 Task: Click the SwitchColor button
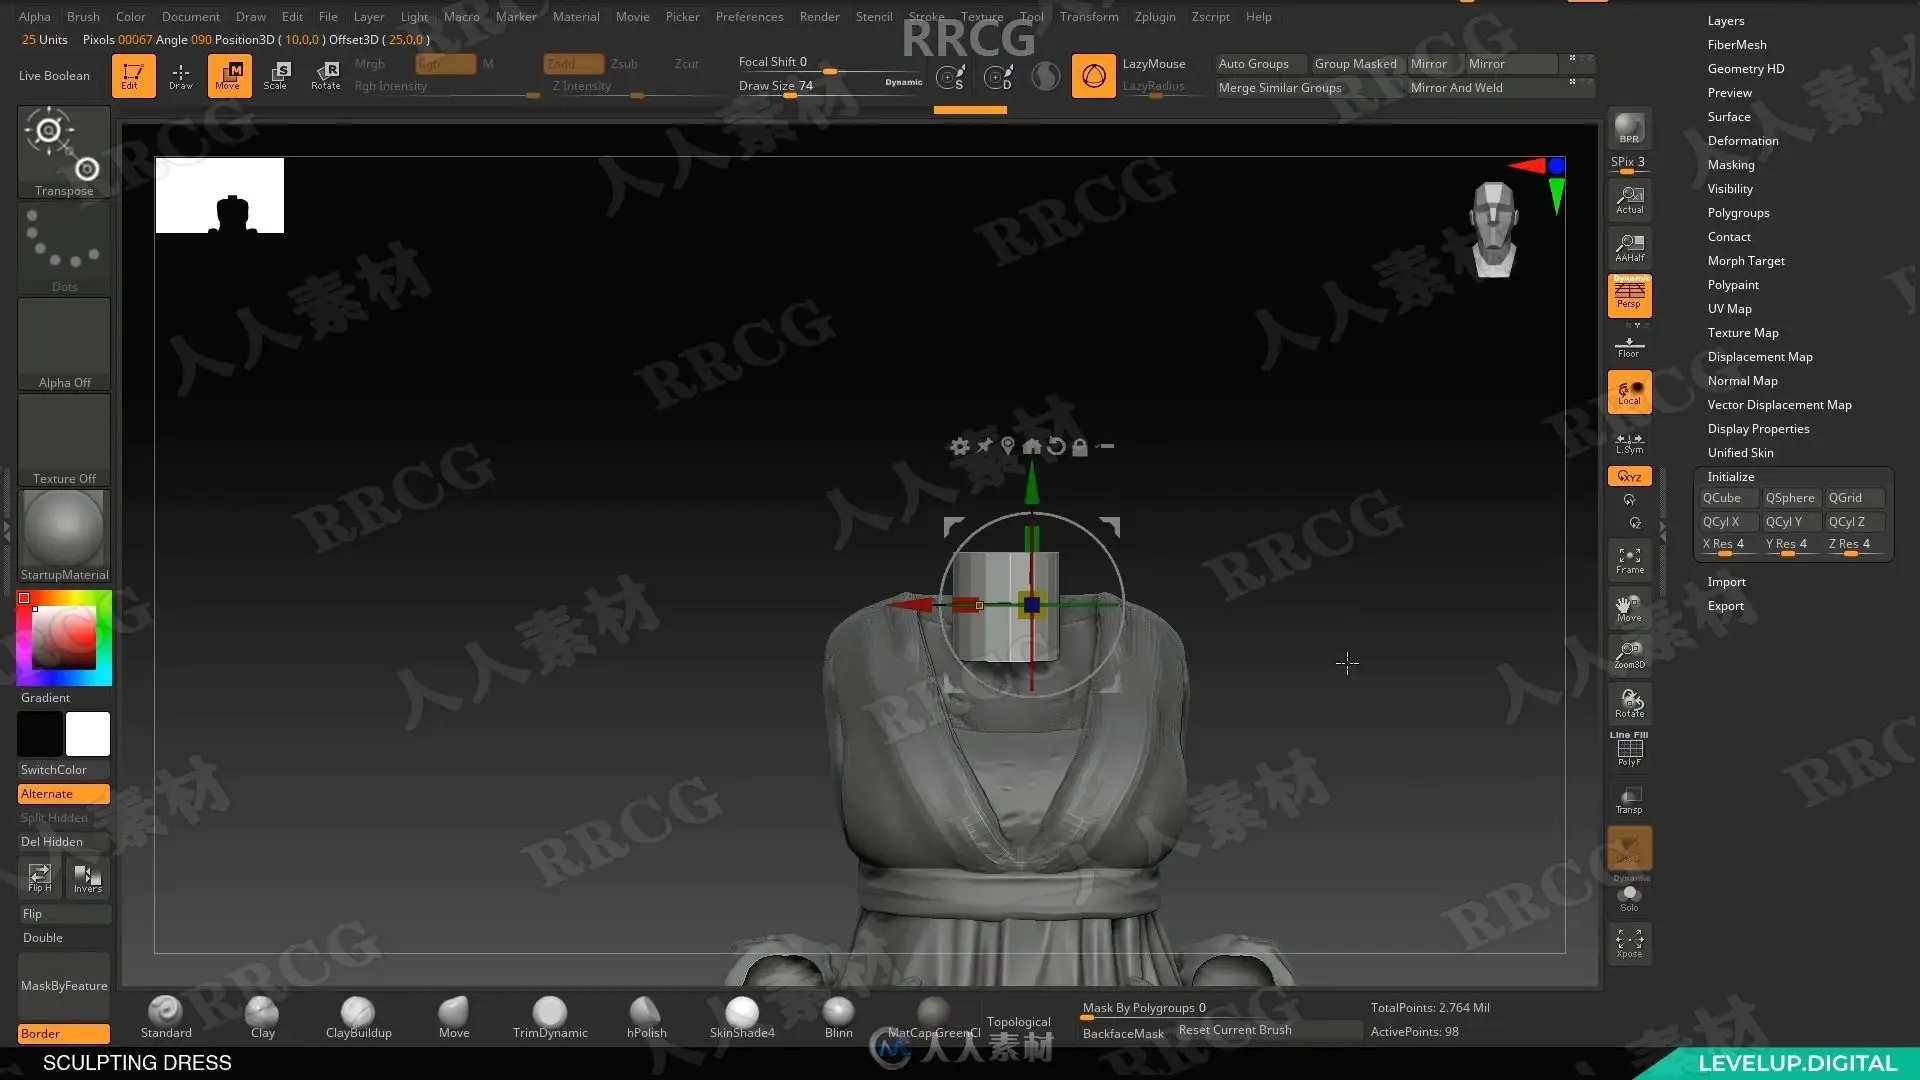tap(64, 770)
